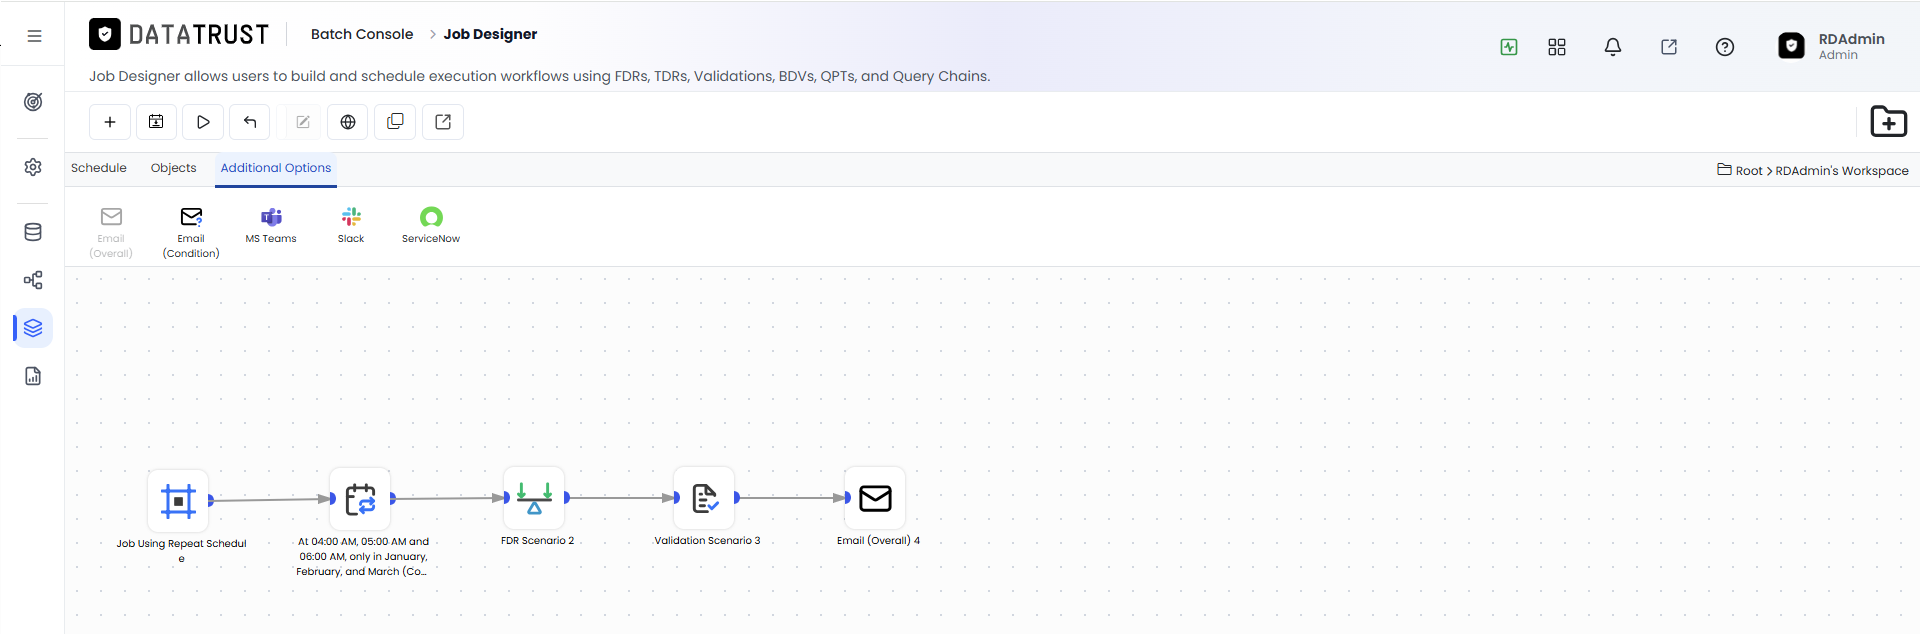1920x634 pixels.
Task: Open the RDAdmin user profile menu
Action: [1832, 46]
